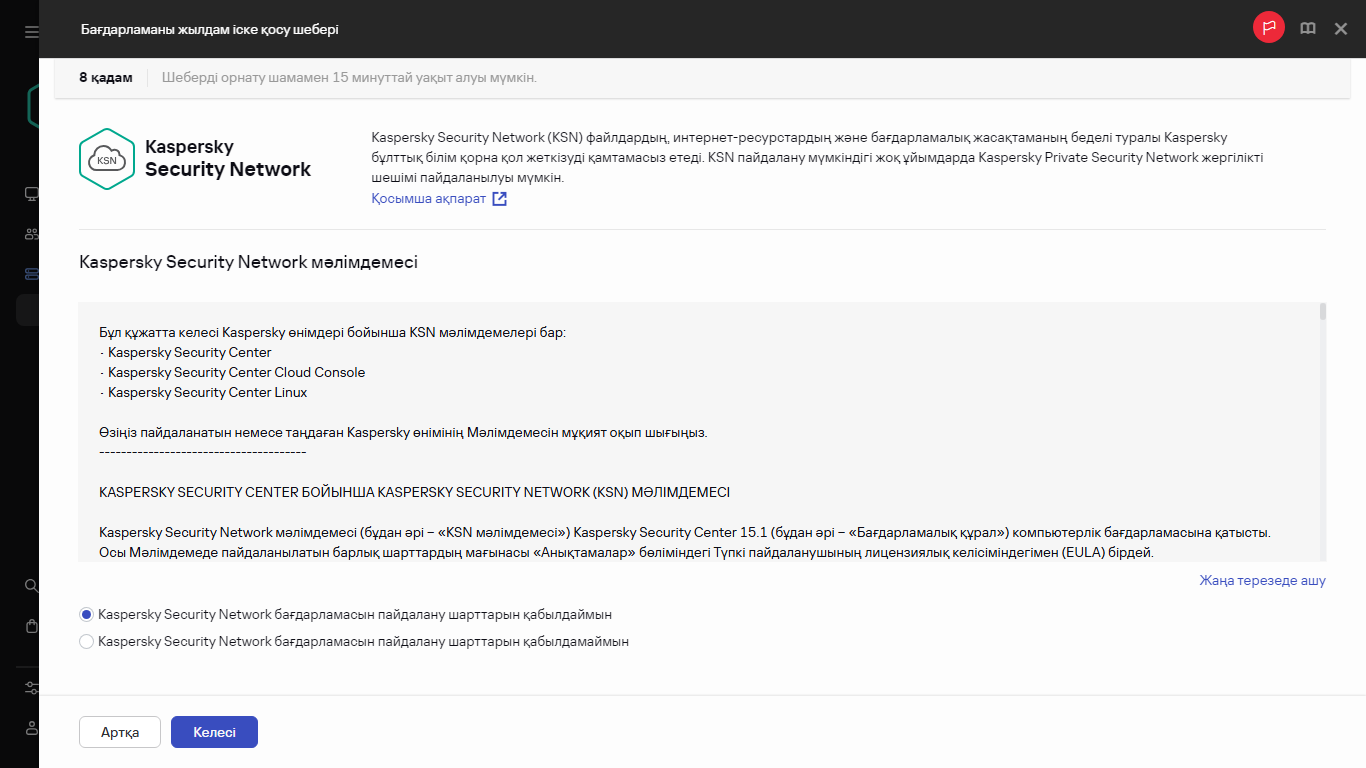This screenshot has width=1366, height=768.
Task: Activate the Search magnifier icon
Action: (30, 585)
